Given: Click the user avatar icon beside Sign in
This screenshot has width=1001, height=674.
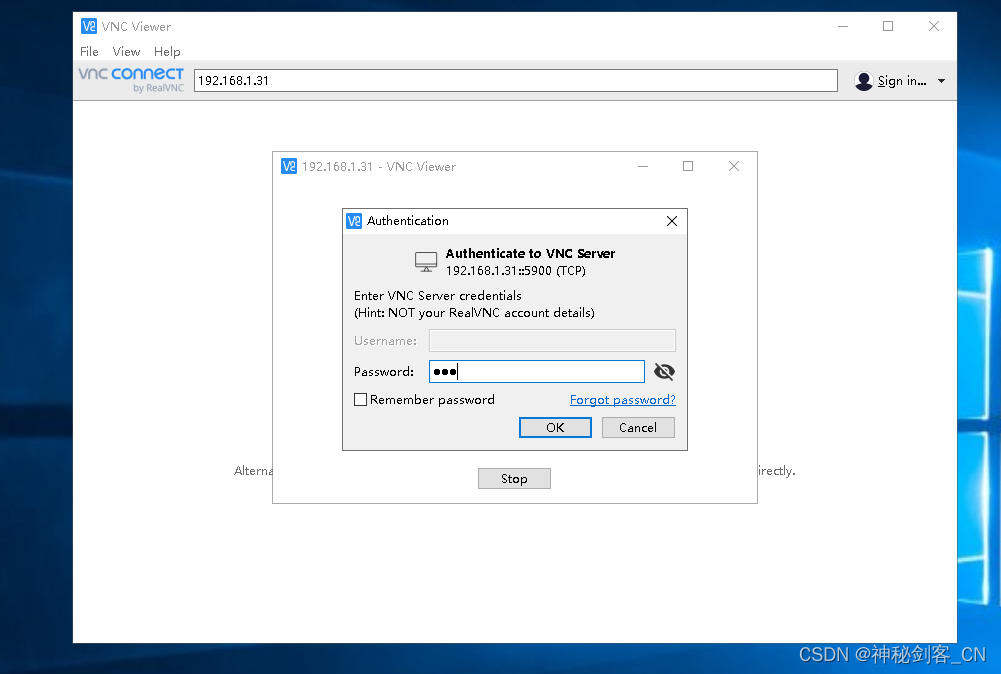Looking at the screenshot, I should (864, 81).
